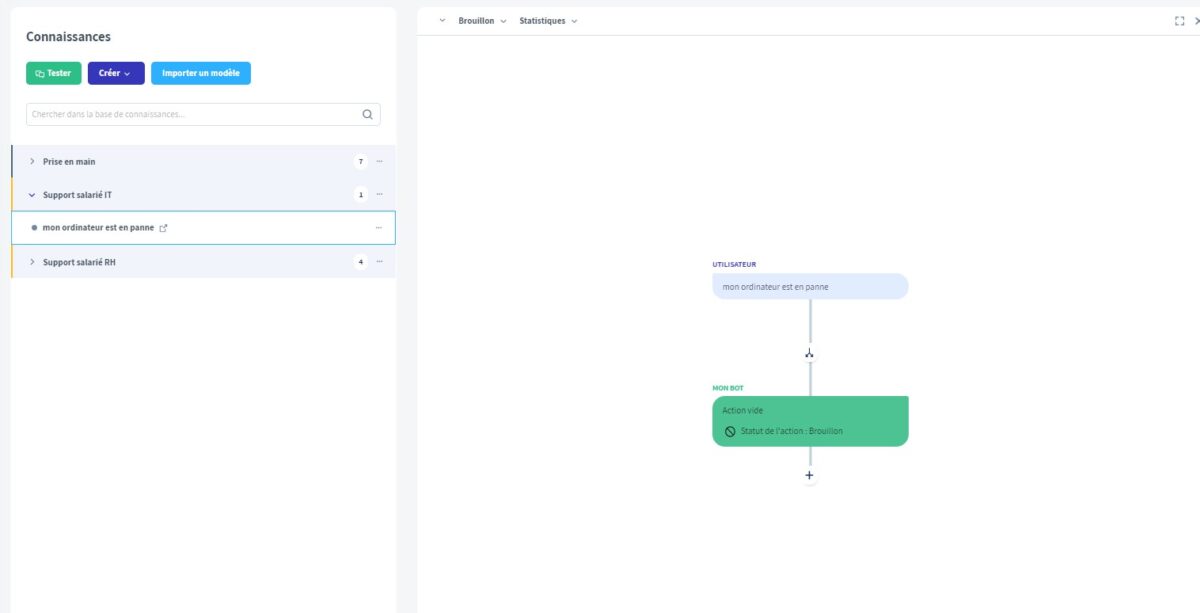Collapse the panel with the right arrow icon
Viewport: 1200px width, 613px height.
(x=1196, y=19)
